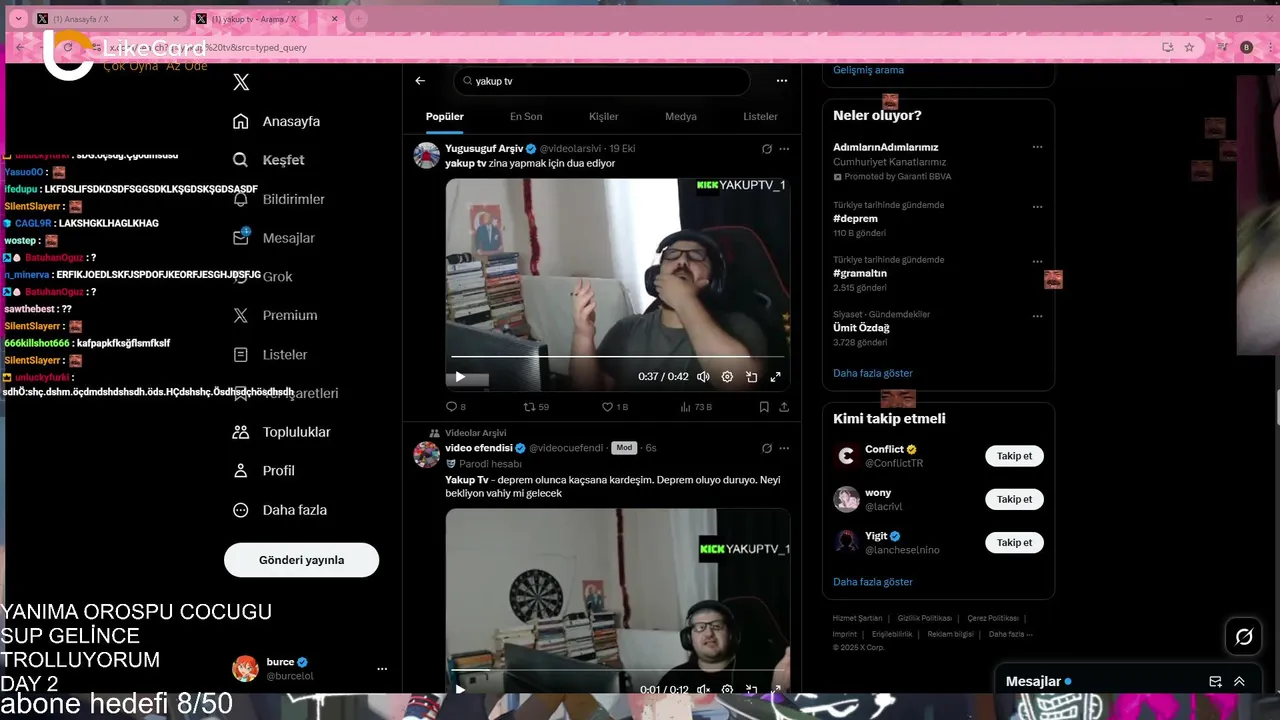Switch to Kişiler tab
This screenshot has height=720, width=1280.
pos(603,116)
